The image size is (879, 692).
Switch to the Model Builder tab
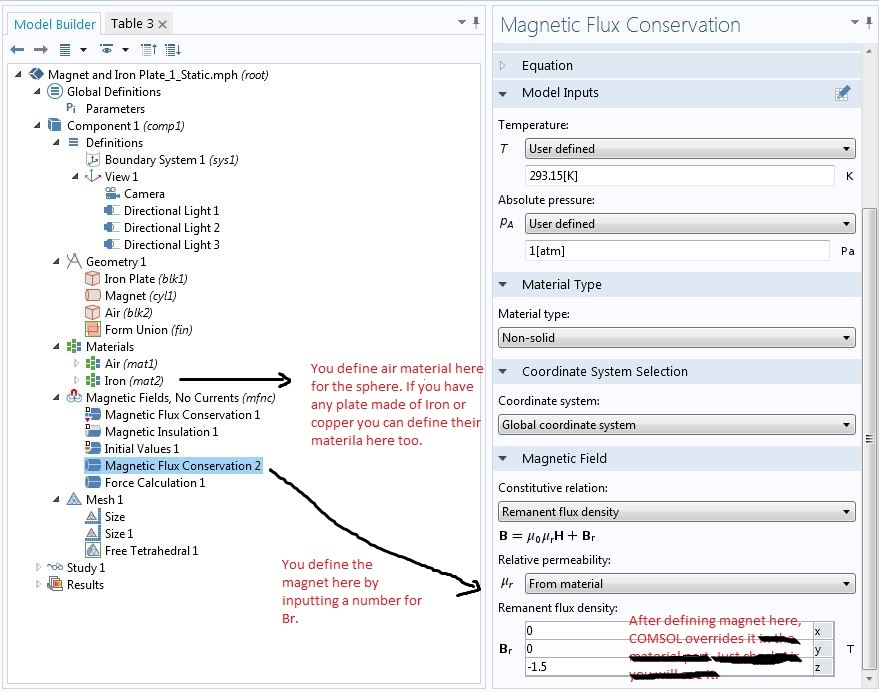pyautogui.click(x=55, y=23)
